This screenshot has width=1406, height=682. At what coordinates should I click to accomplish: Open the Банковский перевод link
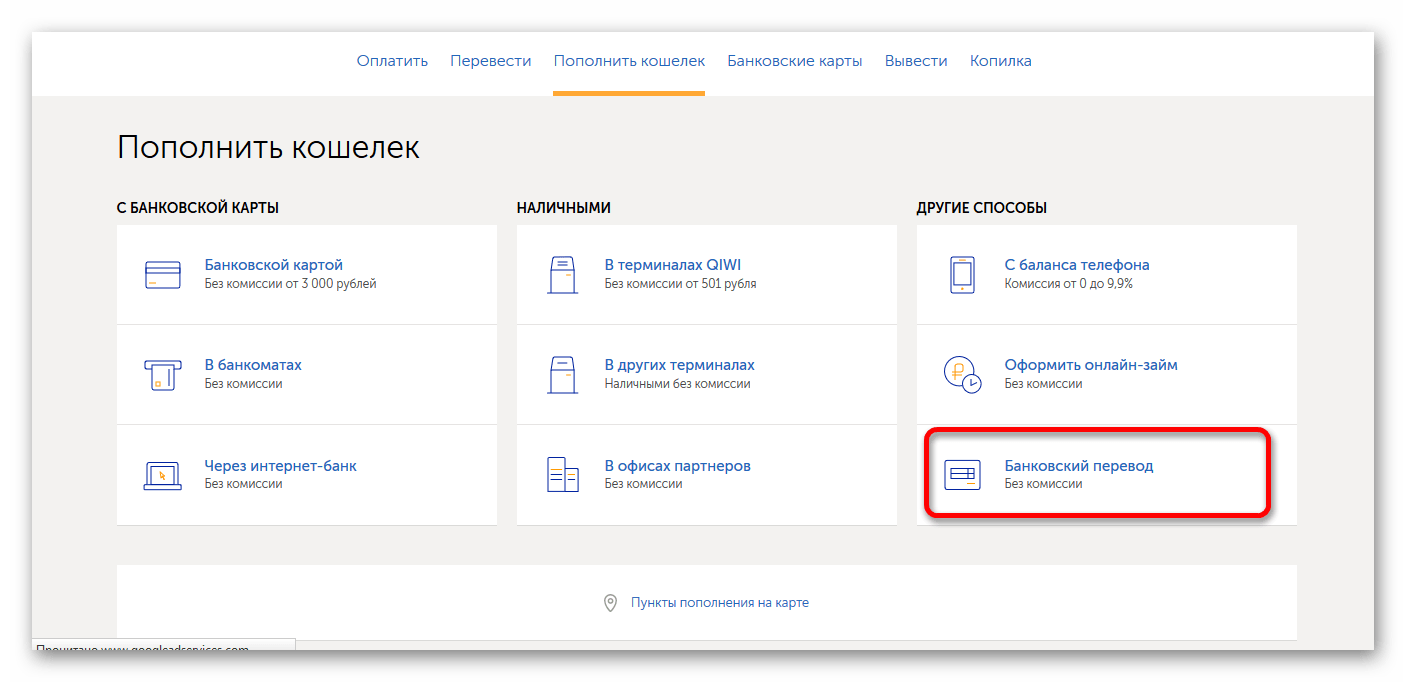click(1078, 466)
